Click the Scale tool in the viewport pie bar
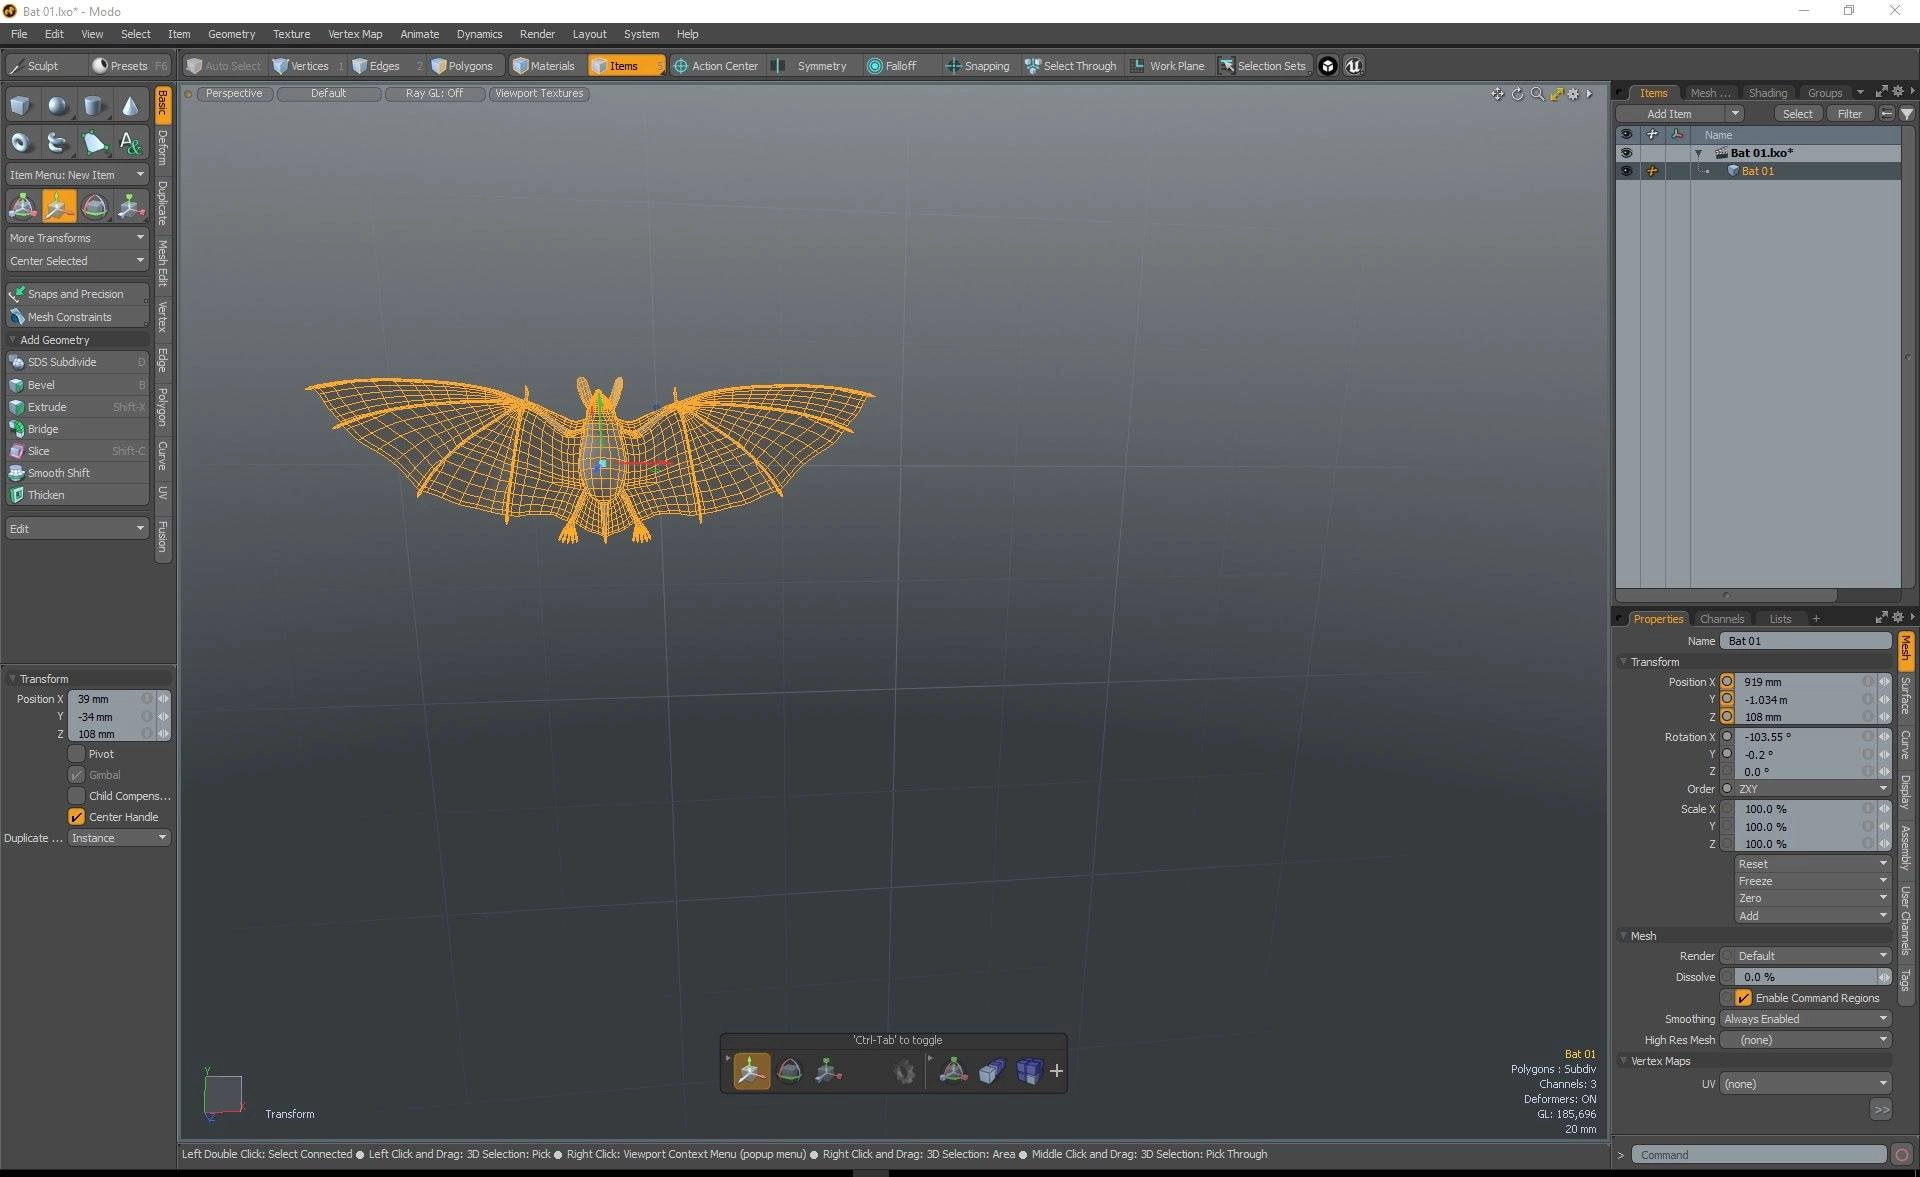This screenshot has height=1177, width=1920. coord(827,1071)
